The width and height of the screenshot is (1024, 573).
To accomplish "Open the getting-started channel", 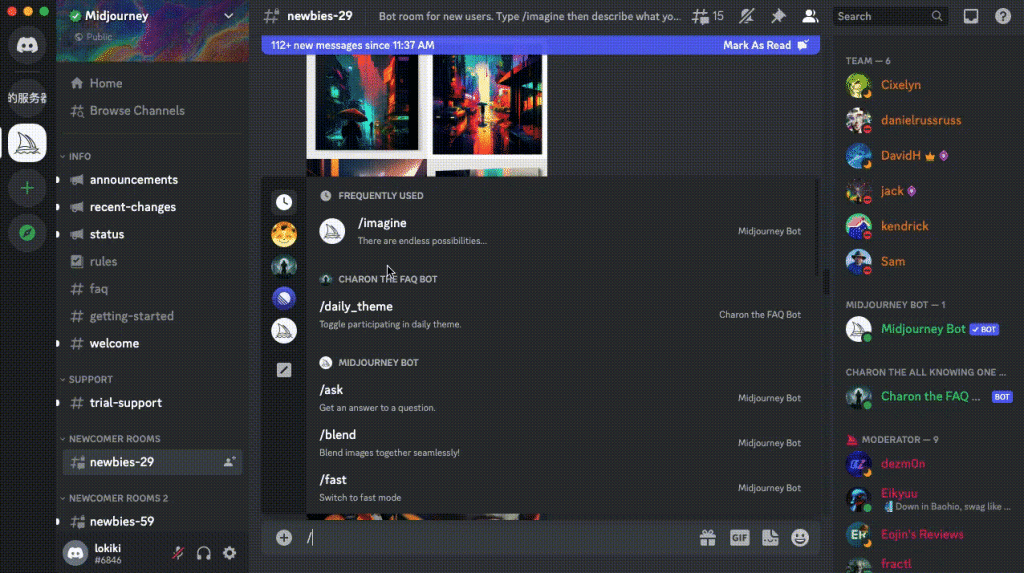I will pyautogui.click(x=152, y=316).
